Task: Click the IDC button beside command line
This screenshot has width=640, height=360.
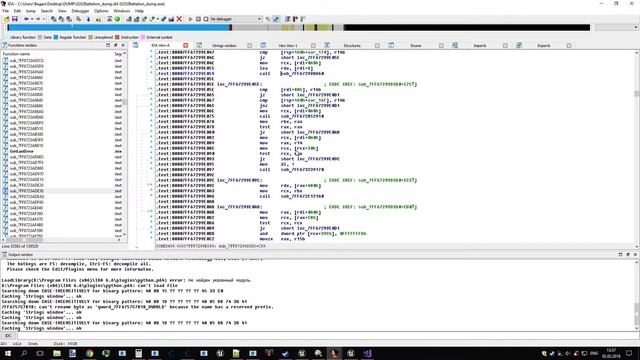Action: click(x=8, y=336)
